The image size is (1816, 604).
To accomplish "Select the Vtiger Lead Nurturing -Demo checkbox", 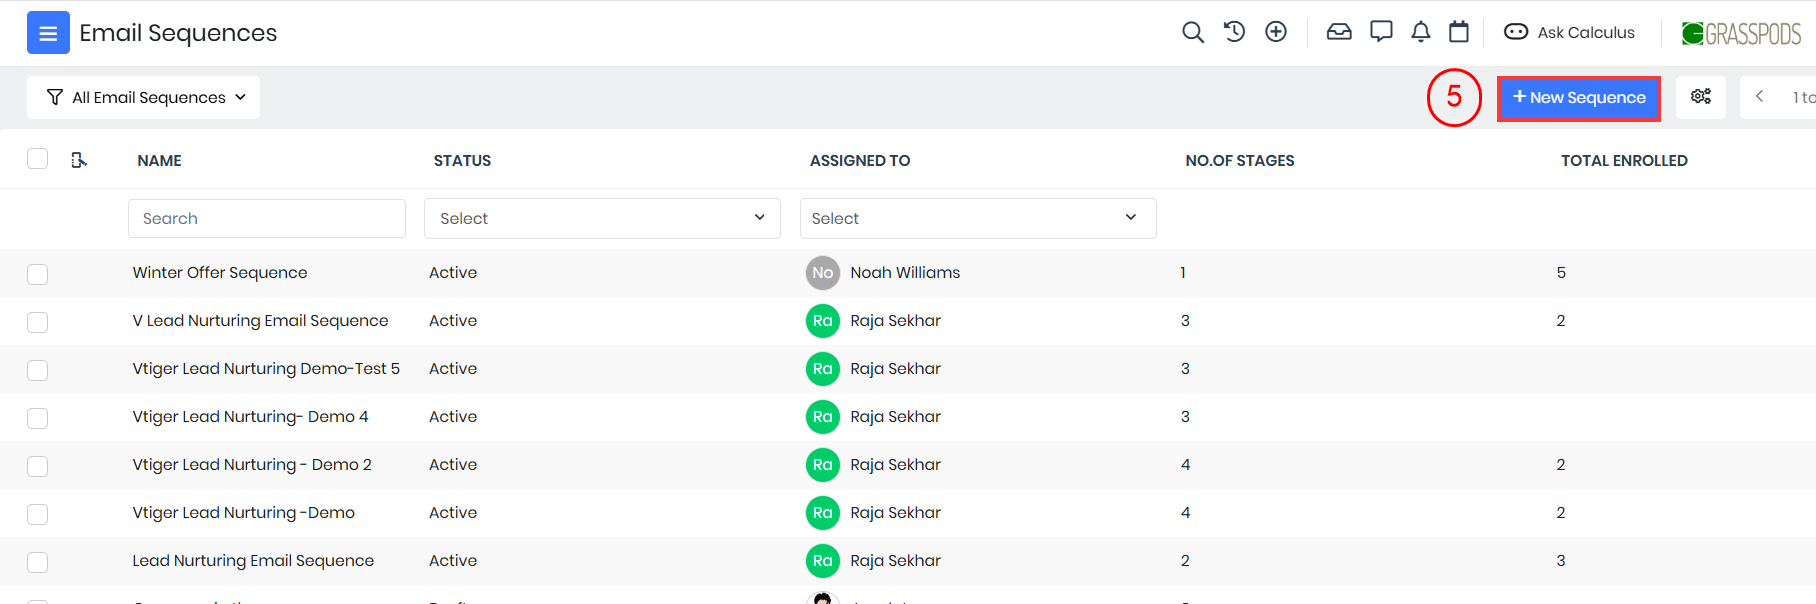I will pyautogui.click(x=38, y=514).
